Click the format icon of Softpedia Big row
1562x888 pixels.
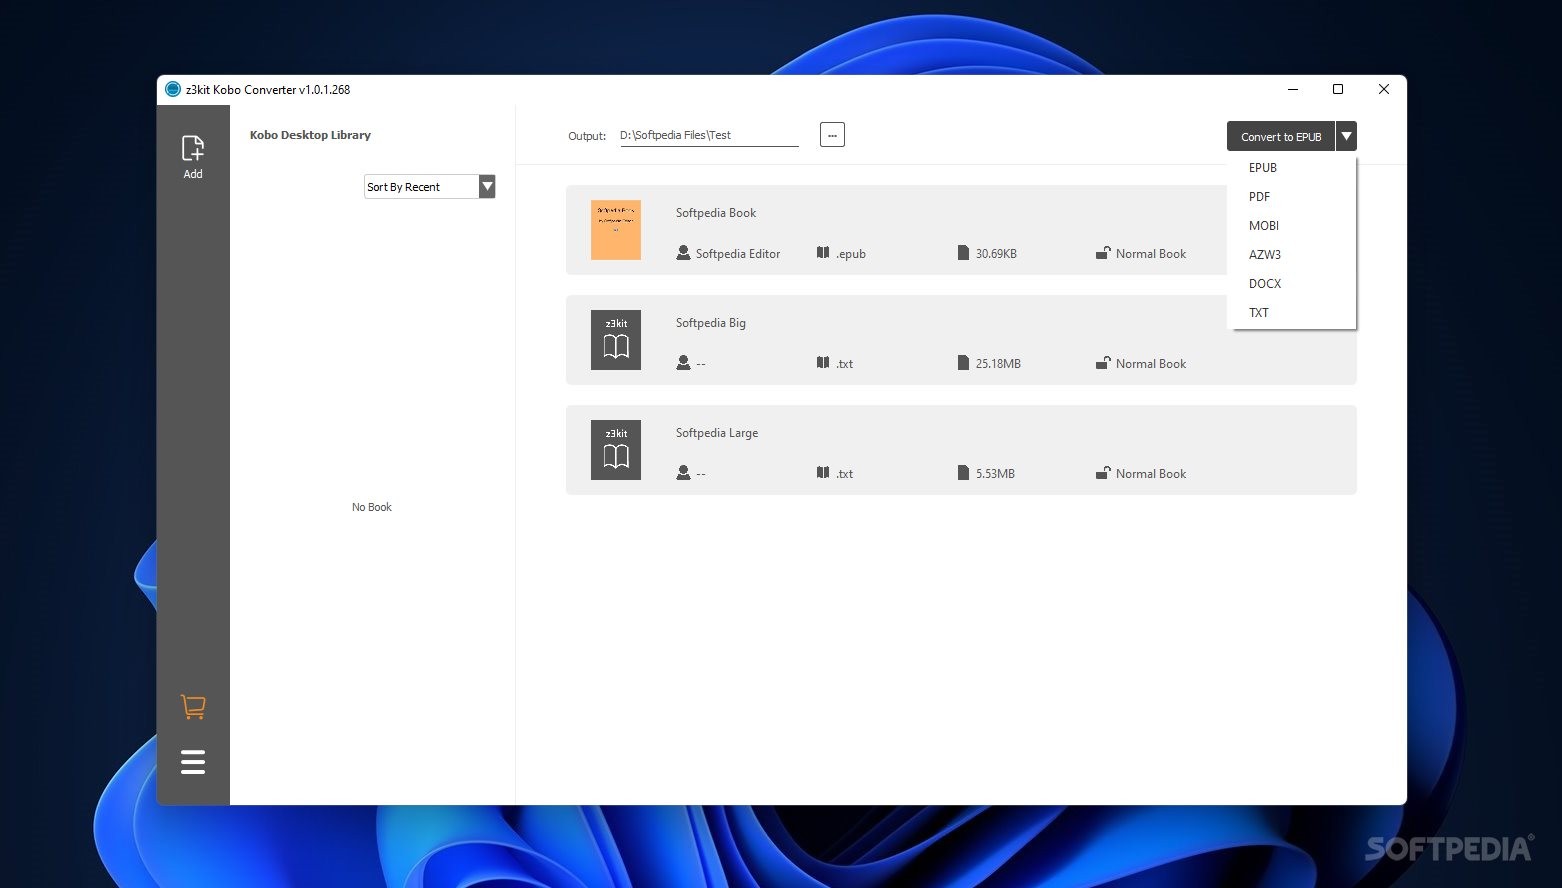(823, 363)
